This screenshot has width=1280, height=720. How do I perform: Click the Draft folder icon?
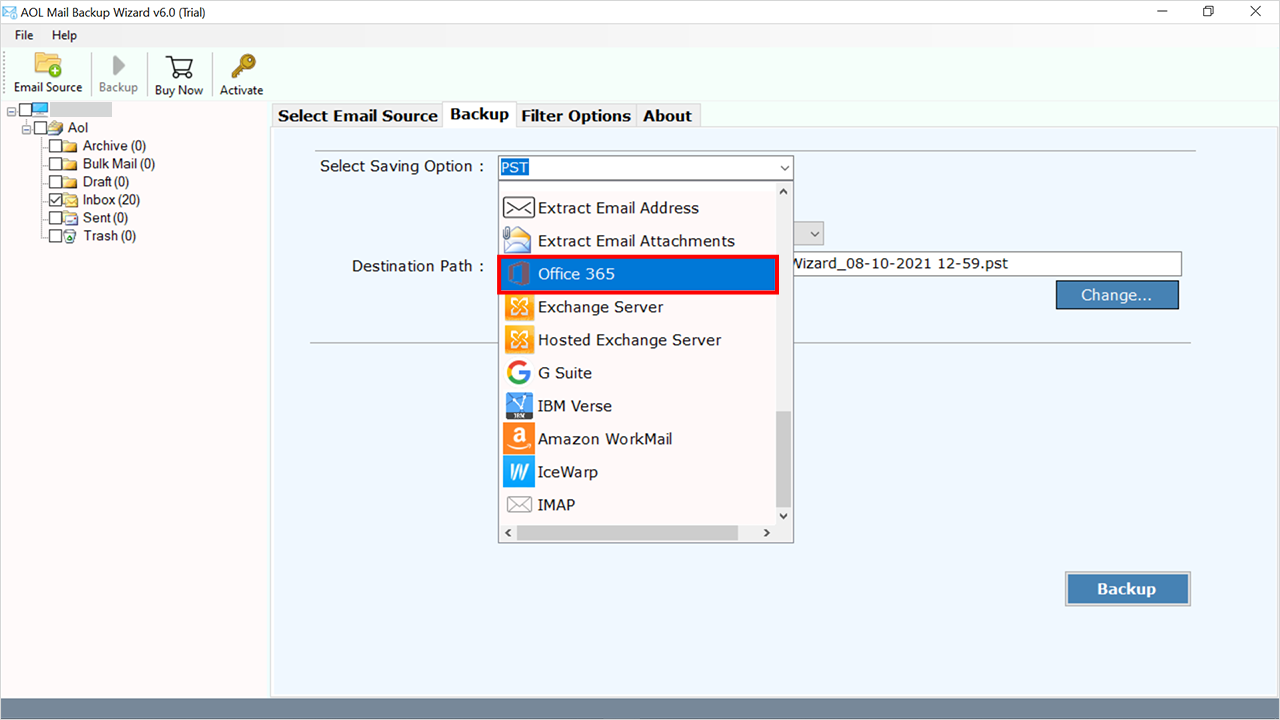tap(70, 182)
